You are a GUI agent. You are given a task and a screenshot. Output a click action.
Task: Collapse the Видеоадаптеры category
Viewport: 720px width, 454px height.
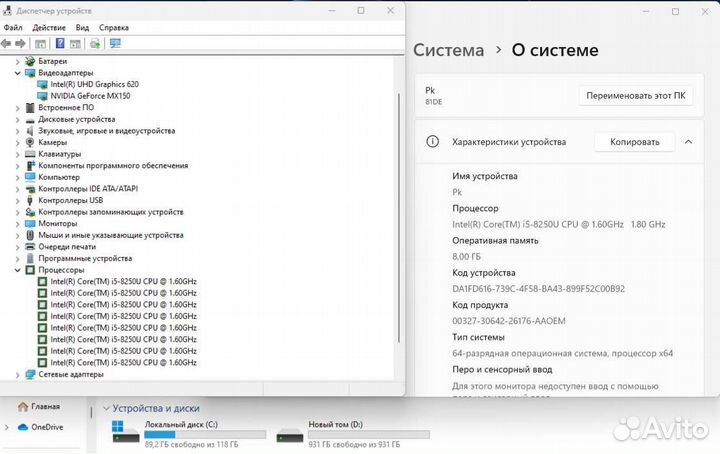tap(17, 73)
